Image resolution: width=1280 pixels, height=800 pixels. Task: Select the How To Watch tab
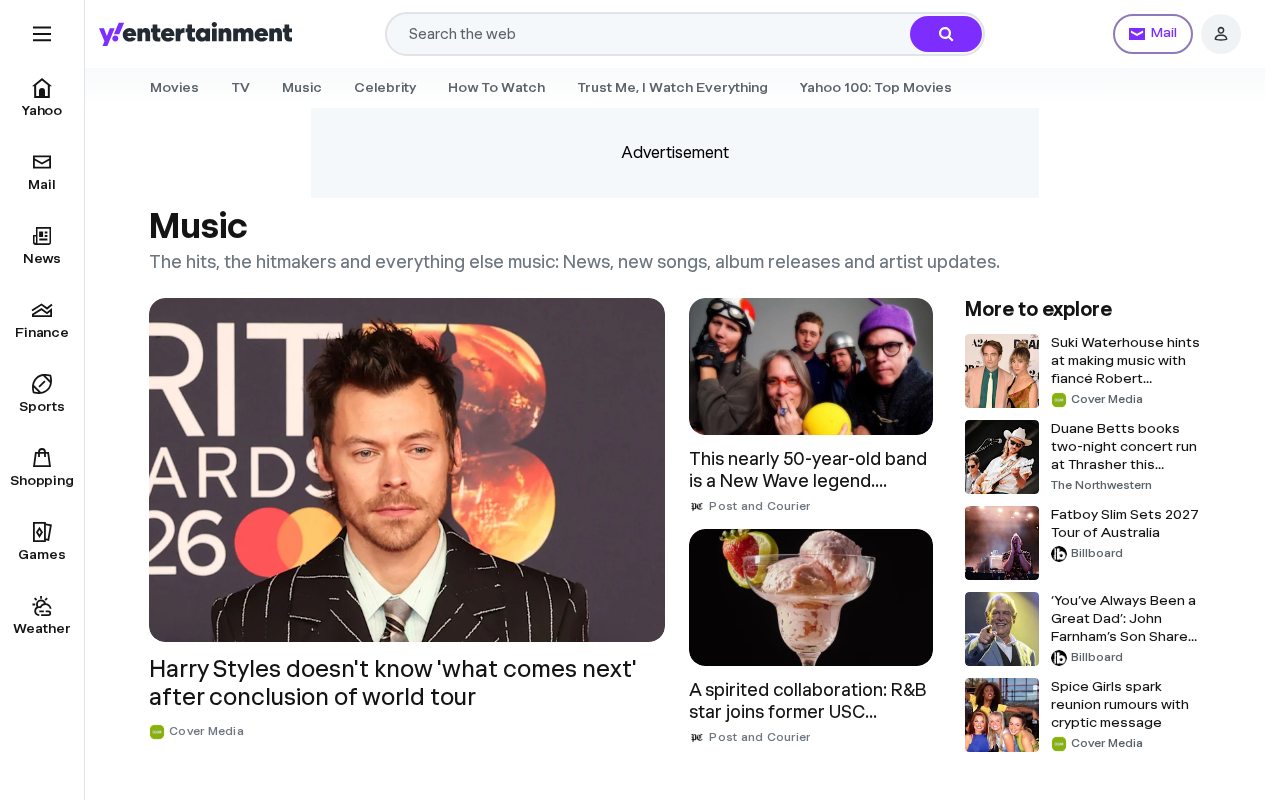pyautogui.click(x=497, y=88)
